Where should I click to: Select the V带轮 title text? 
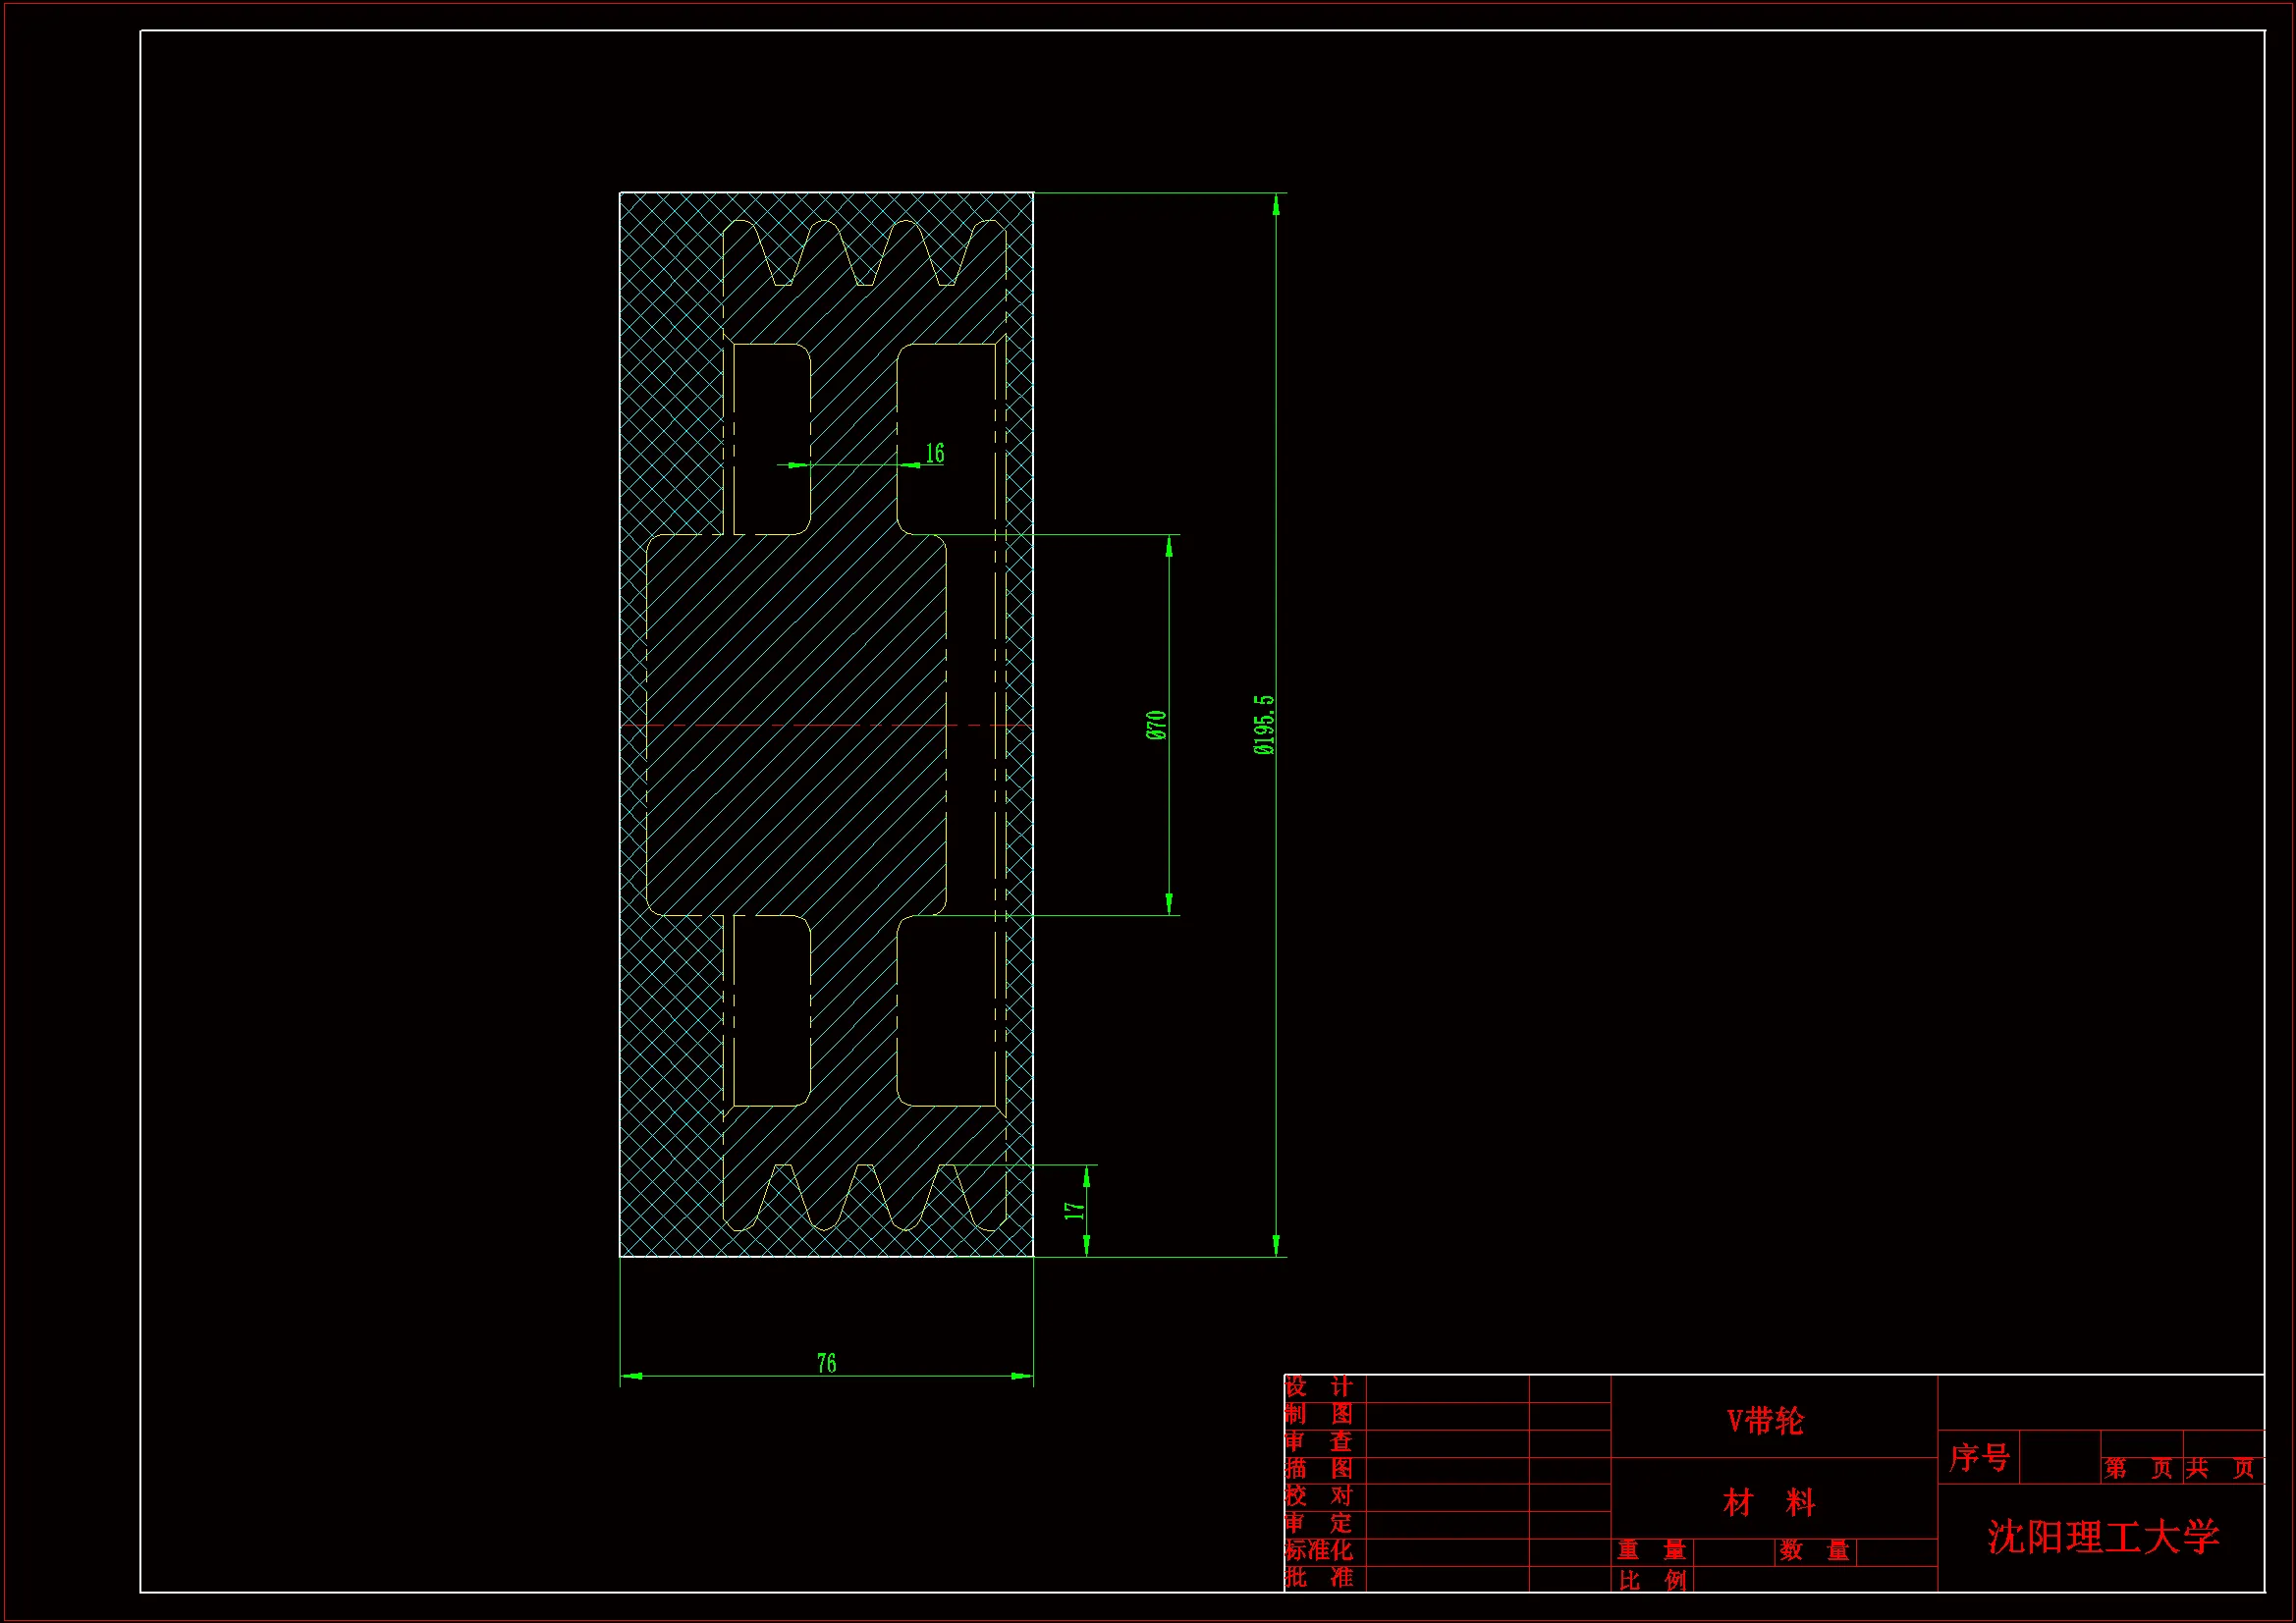1765,1421
